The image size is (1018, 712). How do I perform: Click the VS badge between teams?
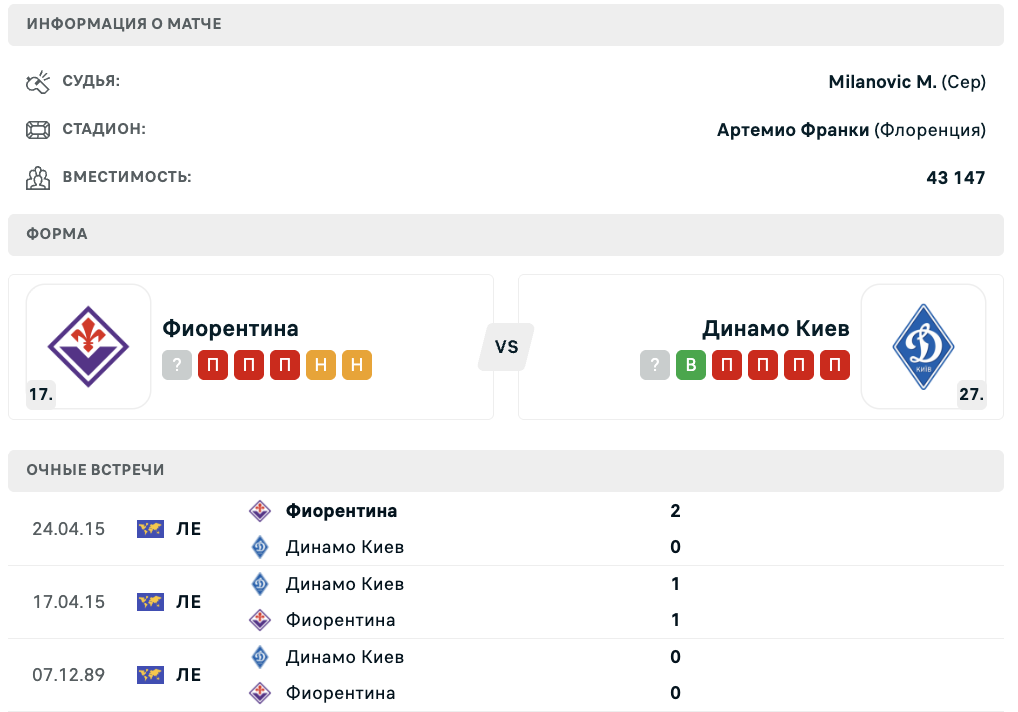click(506, 347)
